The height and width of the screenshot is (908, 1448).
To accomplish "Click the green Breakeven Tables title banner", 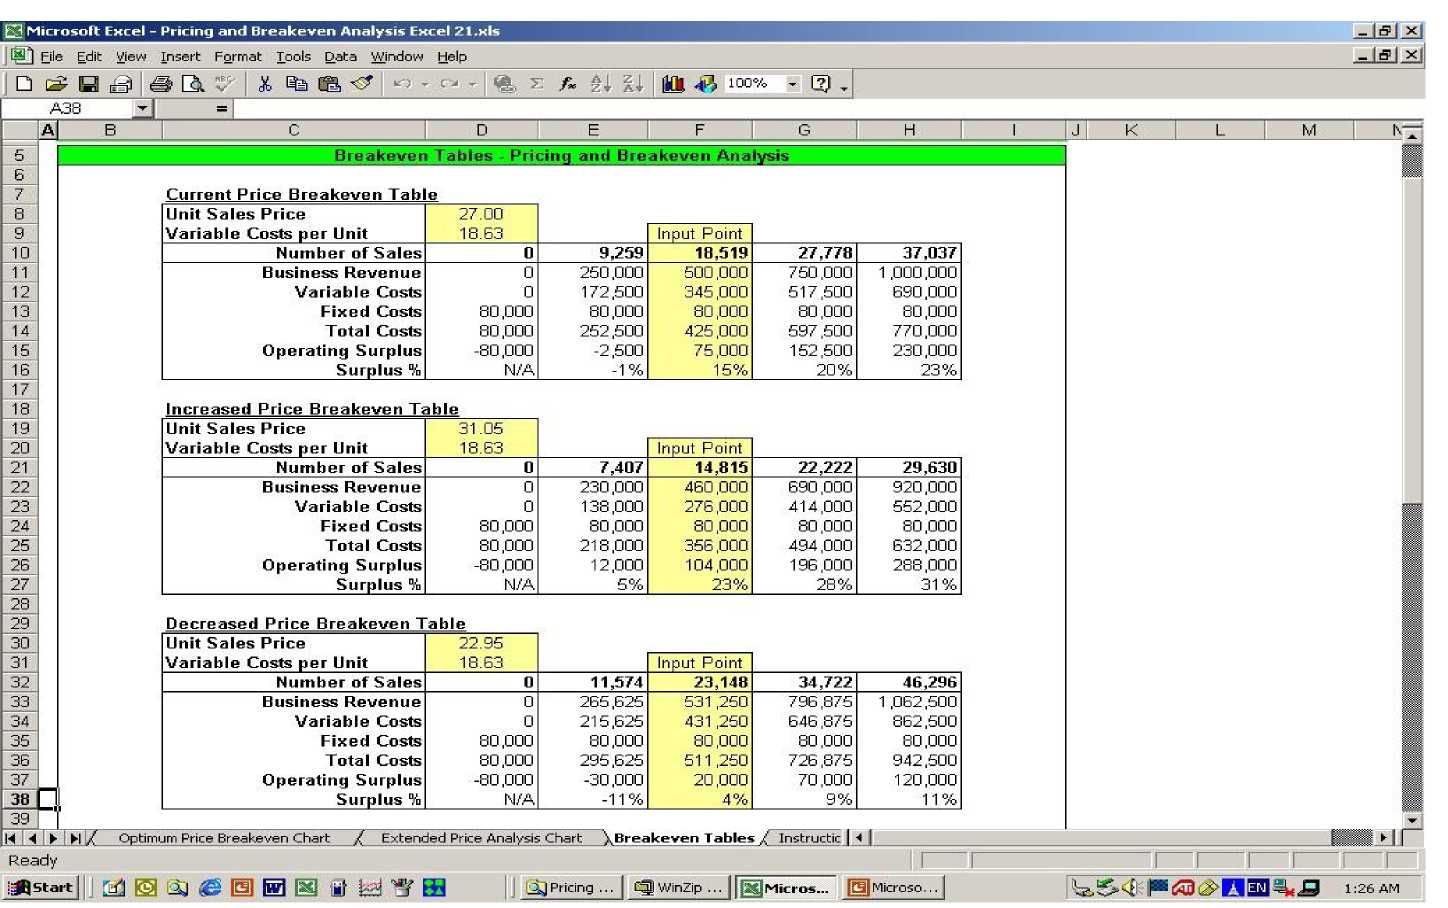I will pos(561,156).
